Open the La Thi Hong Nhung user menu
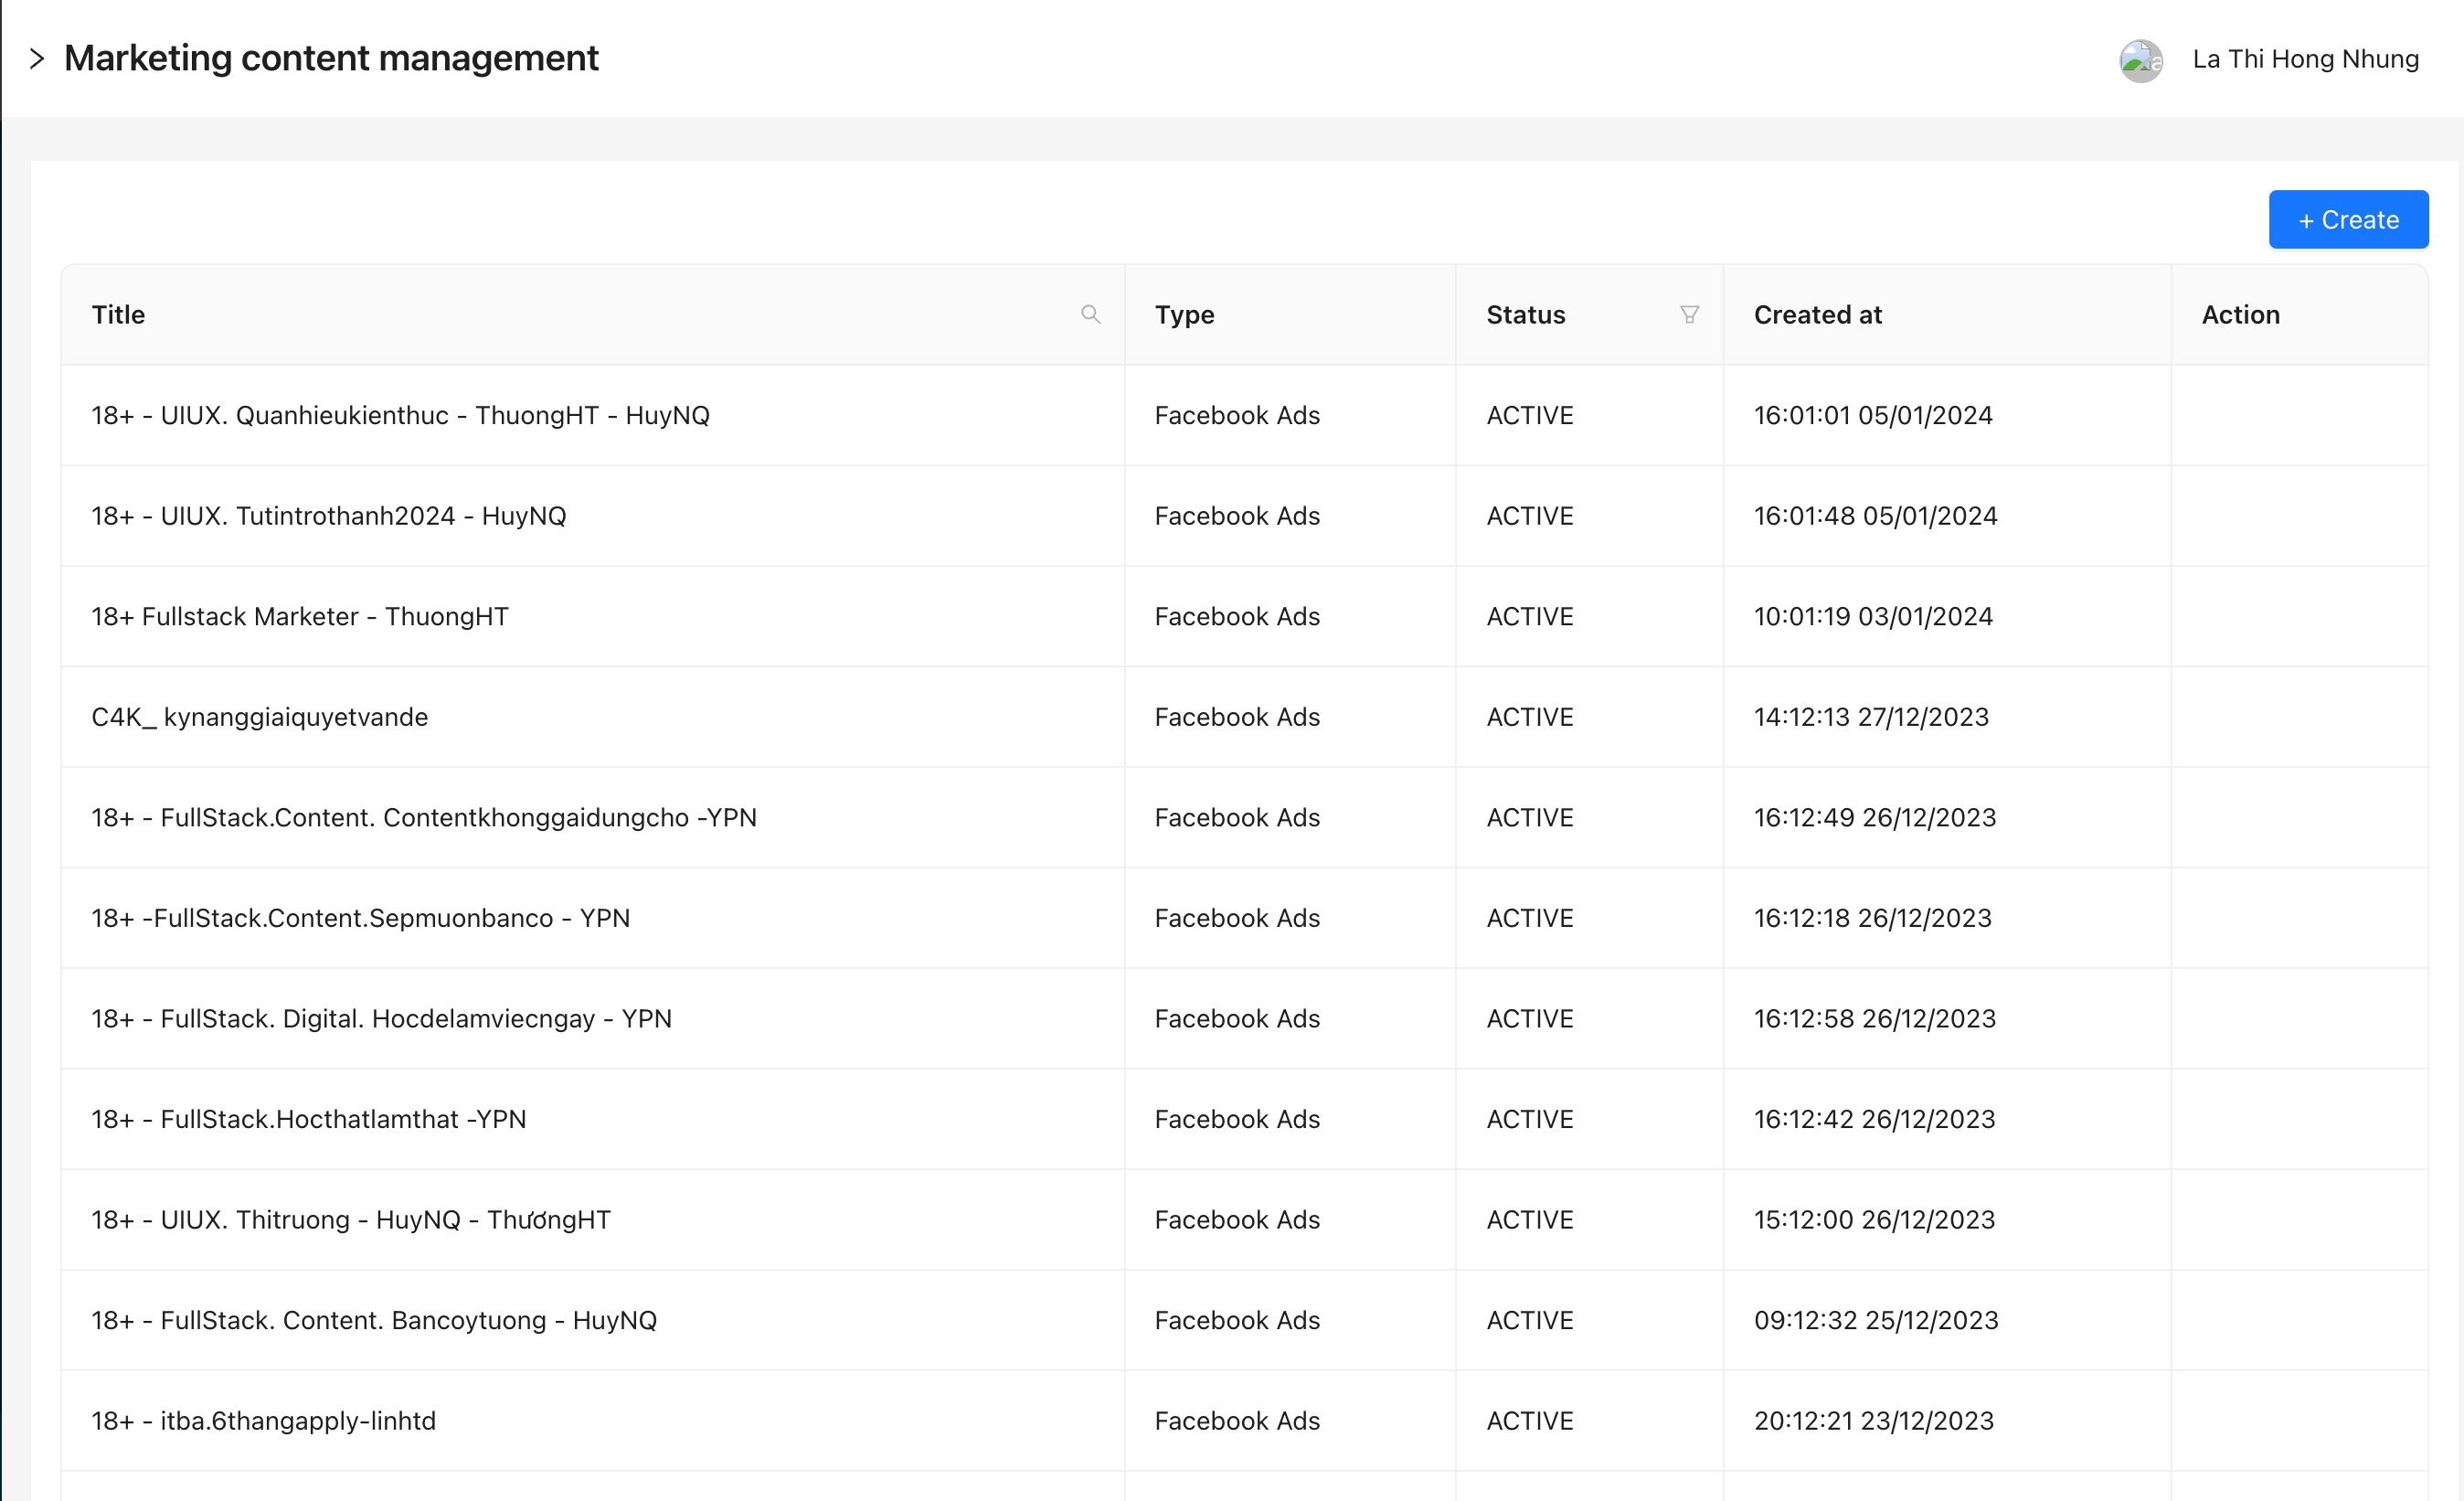Screen dimensions: 2464x1501 [2304, 60]
